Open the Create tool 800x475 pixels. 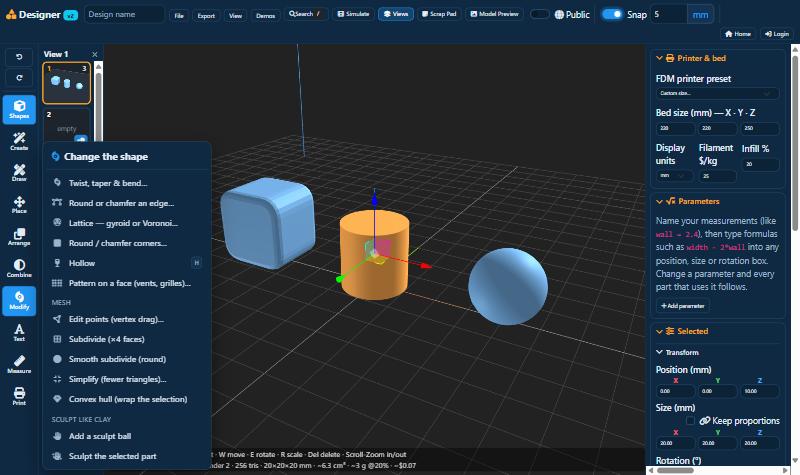click(19, 141)
